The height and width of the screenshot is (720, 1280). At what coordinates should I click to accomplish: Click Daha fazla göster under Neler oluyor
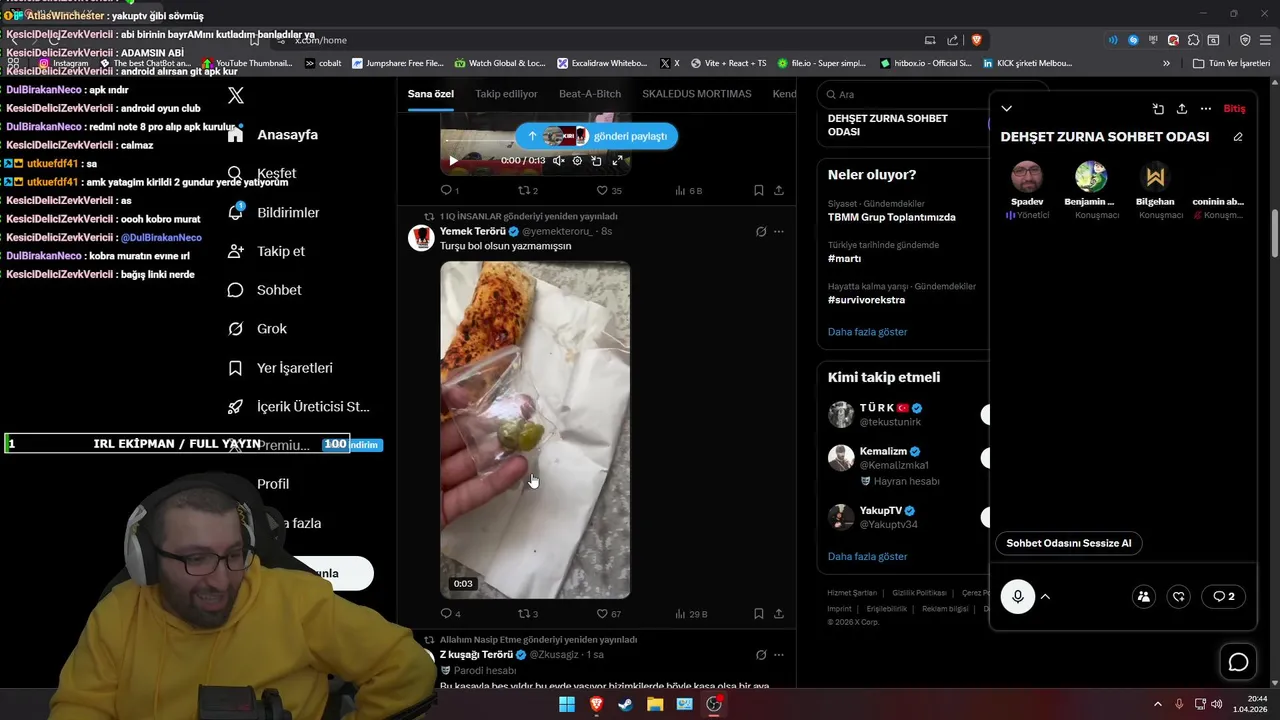(867, 332)
